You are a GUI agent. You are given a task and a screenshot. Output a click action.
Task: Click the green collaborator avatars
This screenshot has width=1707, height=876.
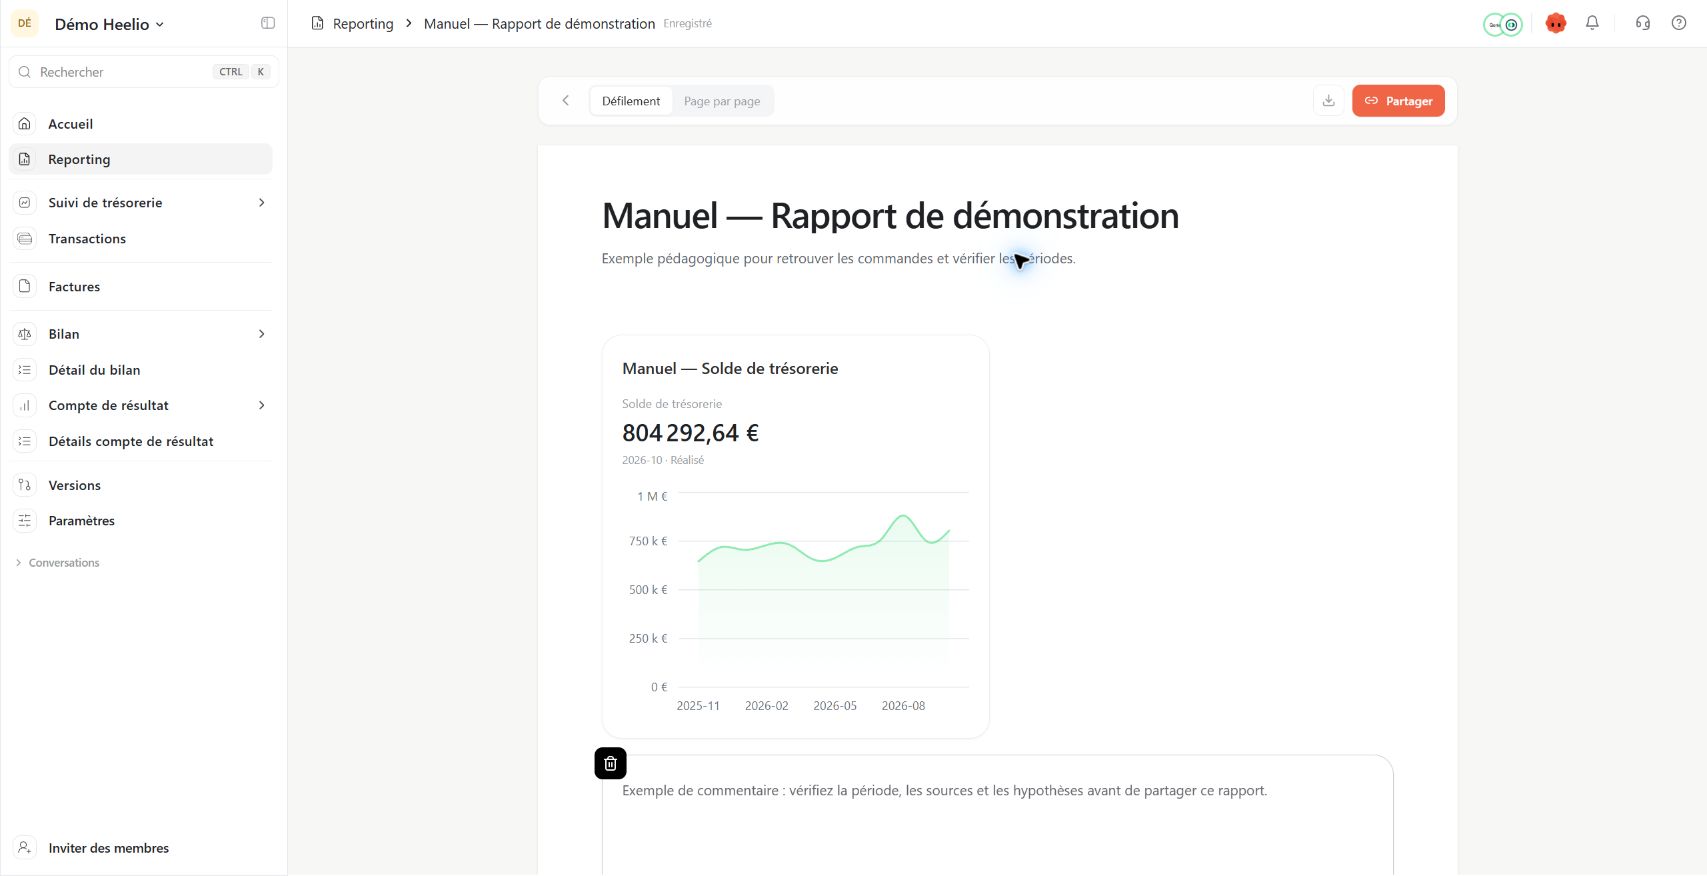(1503, 24)
